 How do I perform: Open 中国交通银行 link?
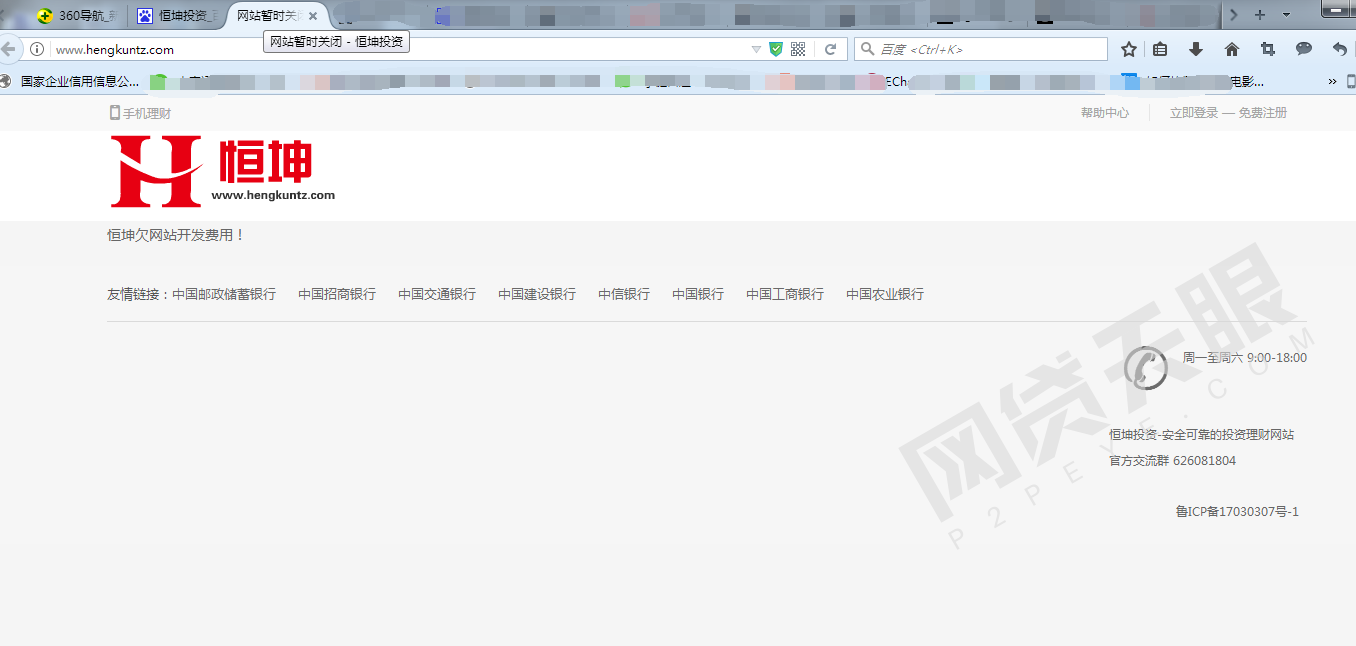(x=437, y=294)
